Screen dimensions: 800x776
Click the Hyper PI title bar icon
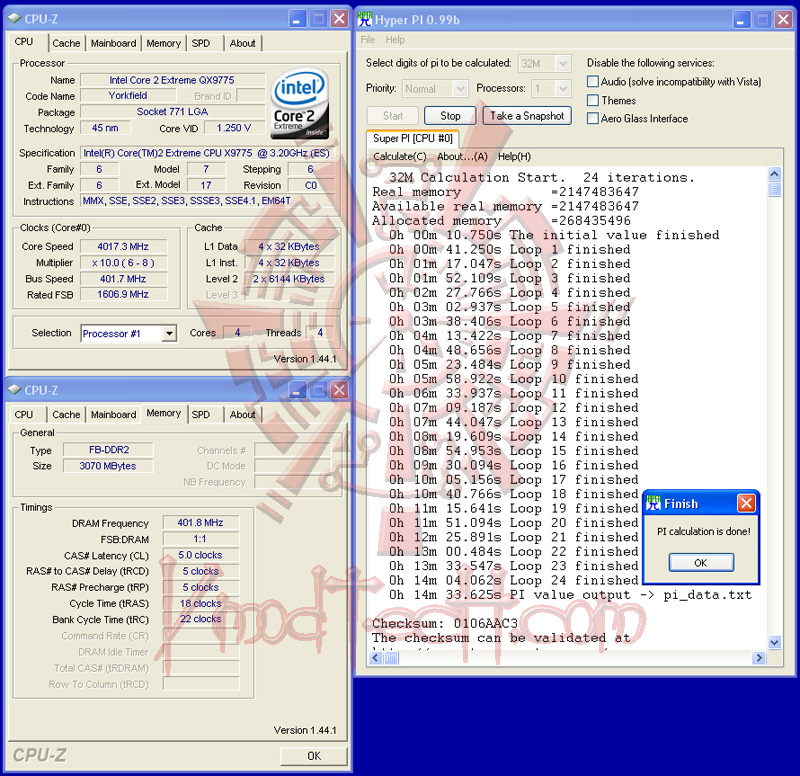[364, 19]
